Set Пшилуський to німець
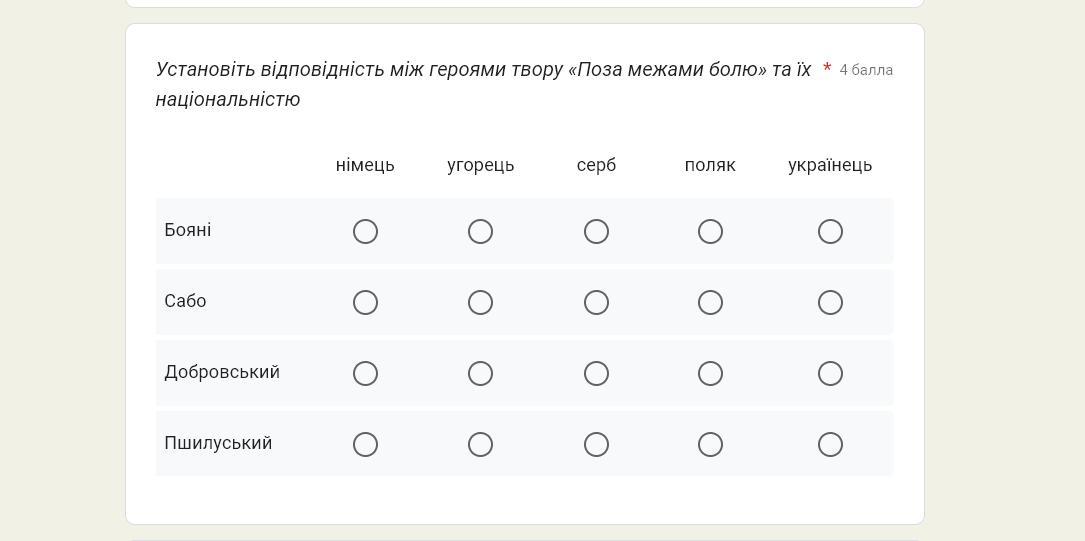Image resolution: width=1085 pixels, height=541 pixels. pos(365,445)
